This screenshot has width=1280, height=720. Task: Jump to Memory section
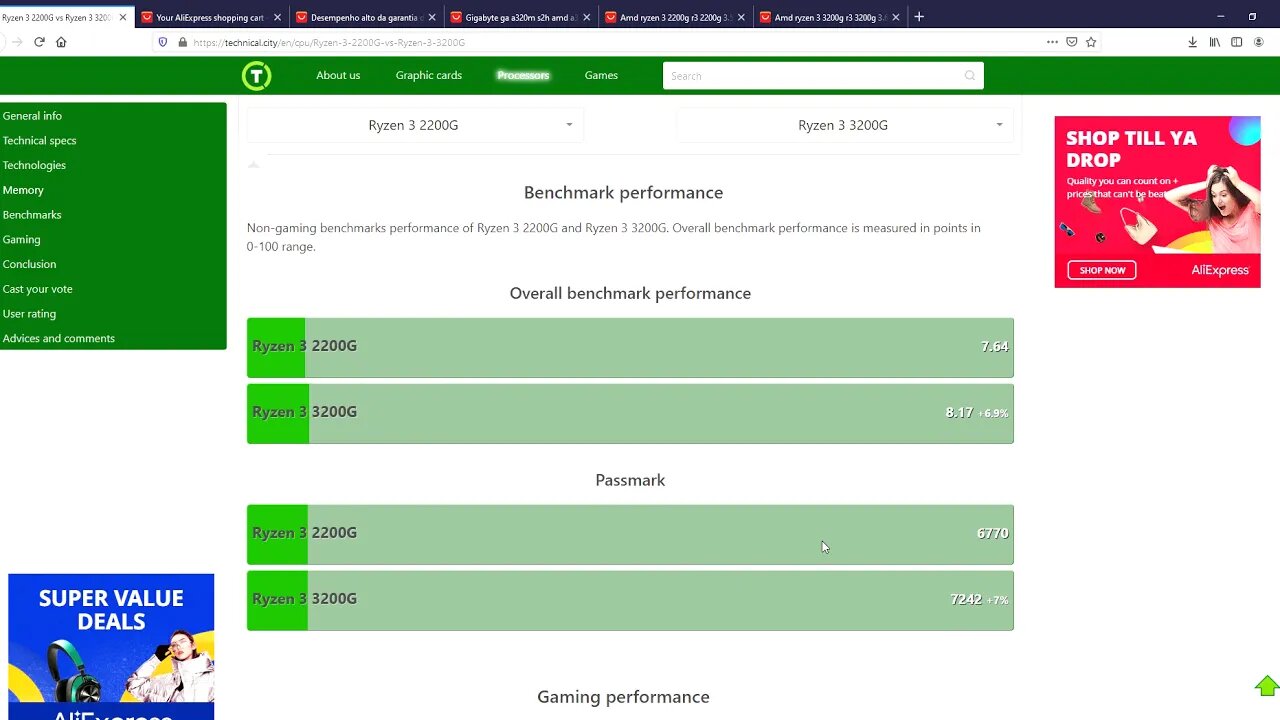[x=23, y=190]
